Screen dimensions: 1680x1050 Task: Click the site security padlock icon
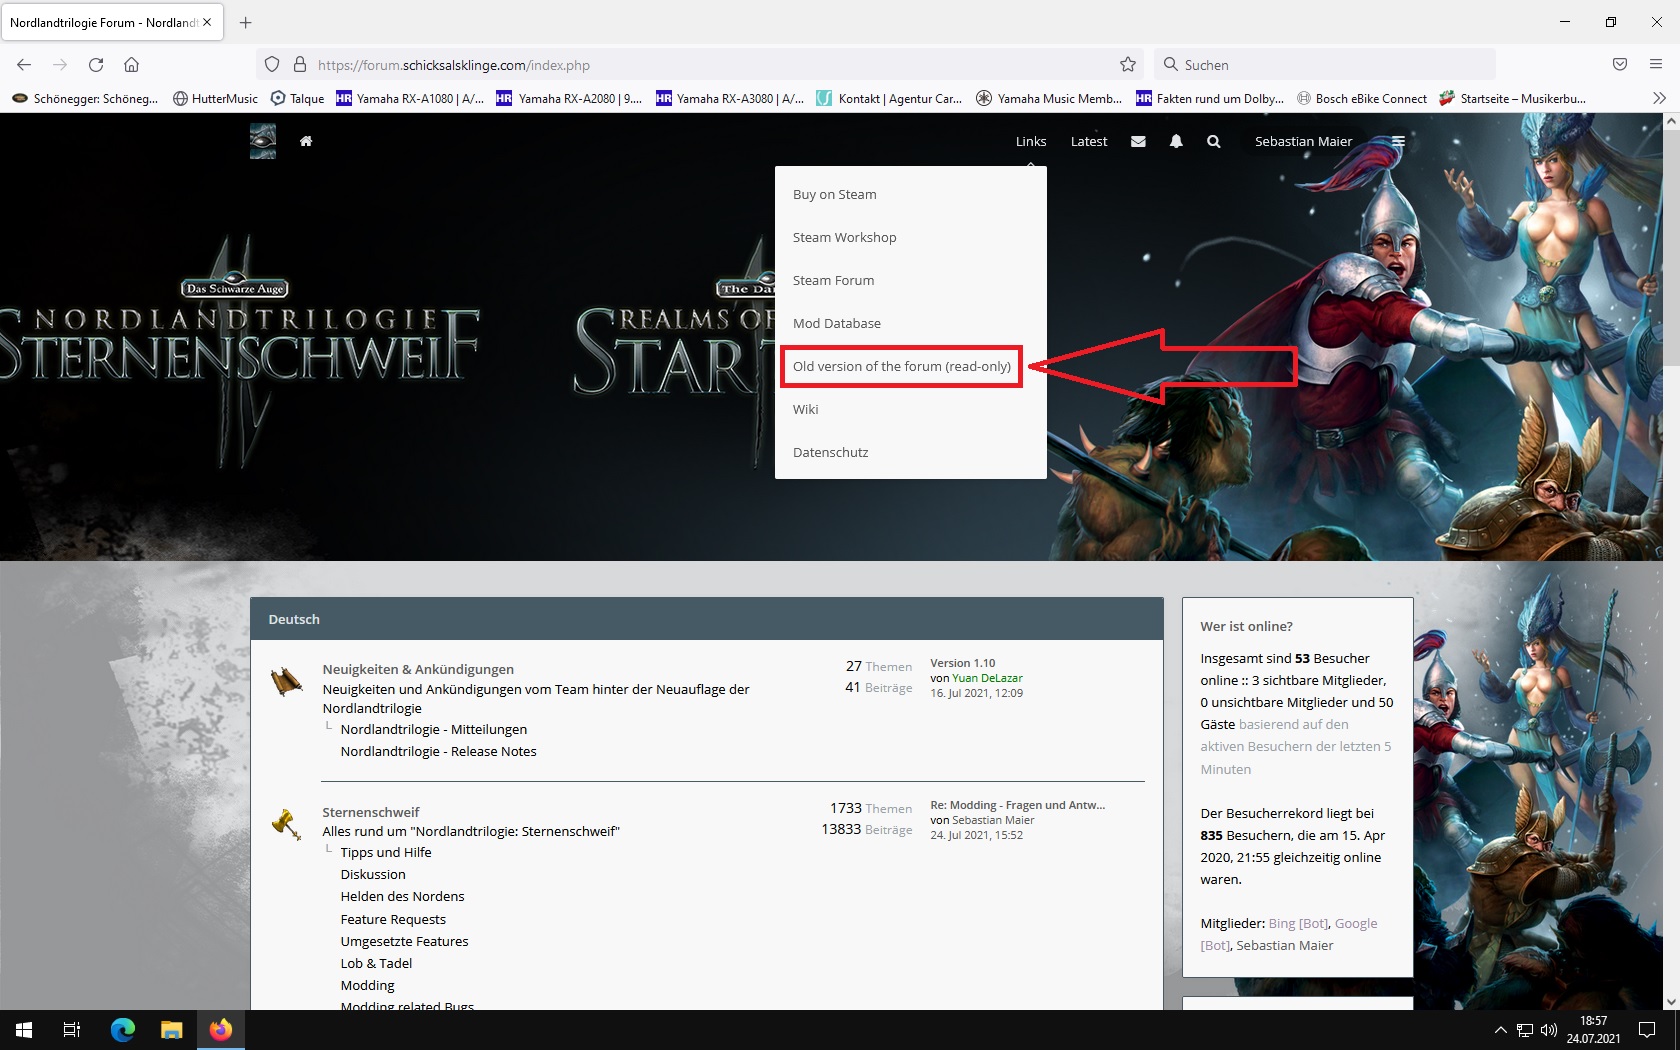(x=299, y=65)
